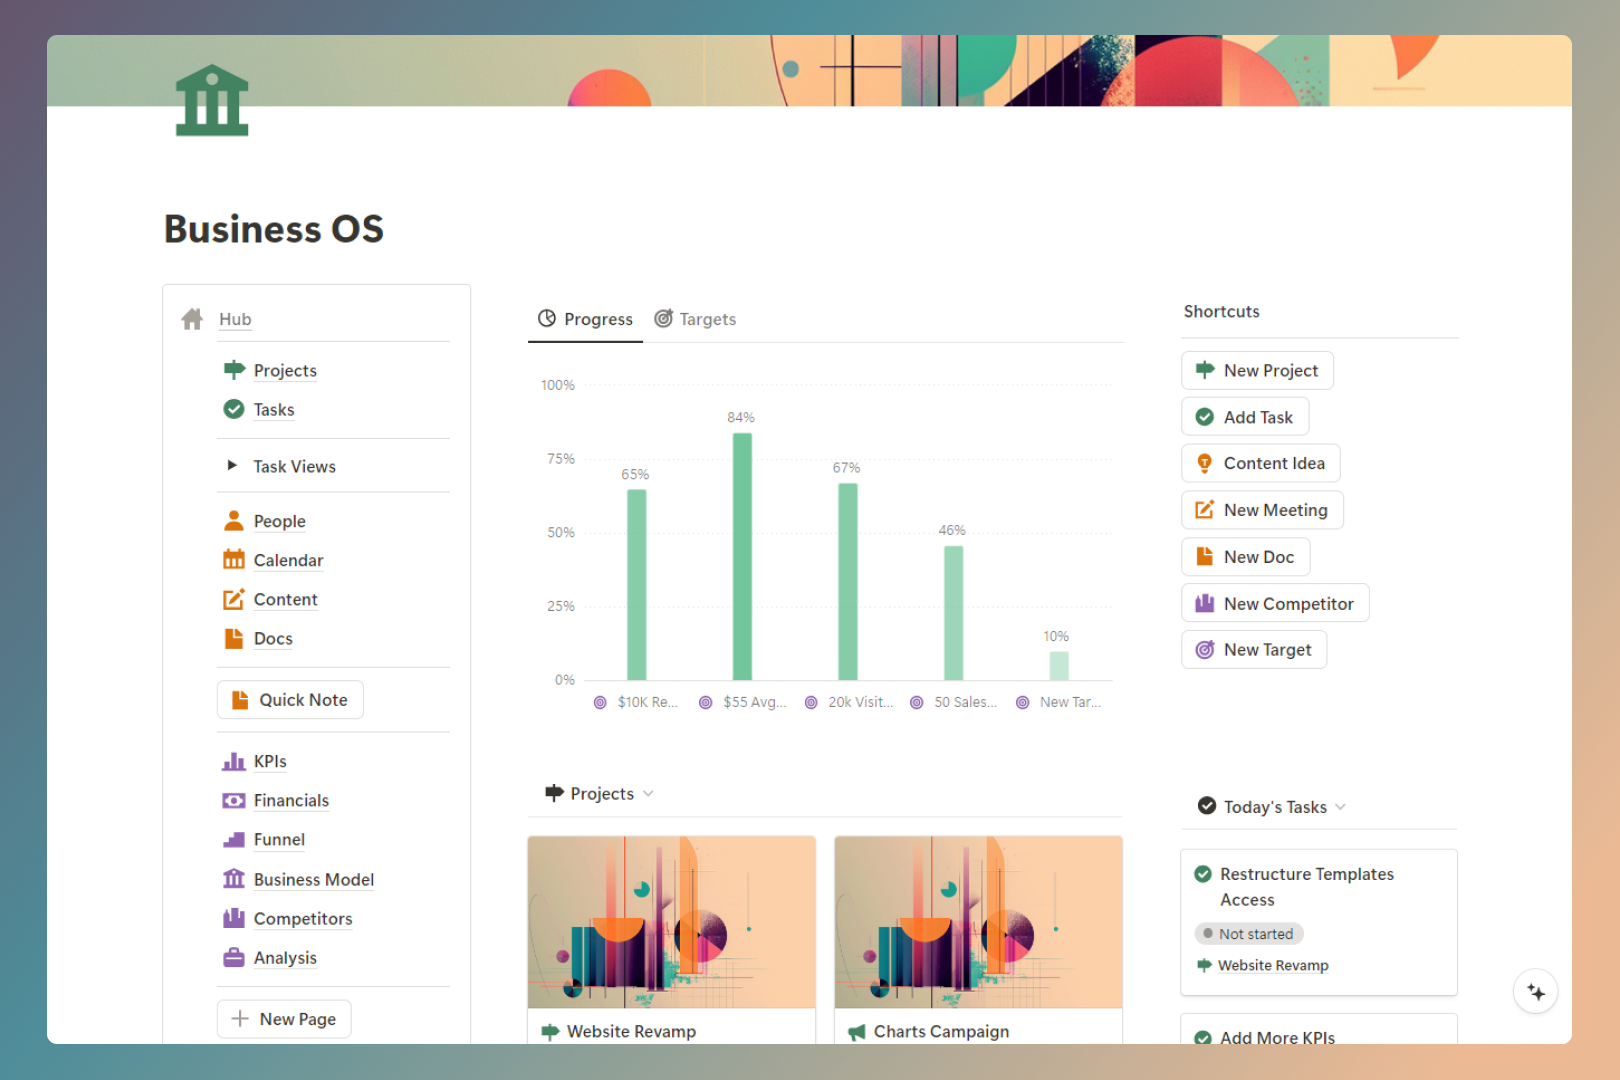Click the New Project shortcut button
Viewport: 1620px width, 1080px height.
click(x=1257, y=370)
